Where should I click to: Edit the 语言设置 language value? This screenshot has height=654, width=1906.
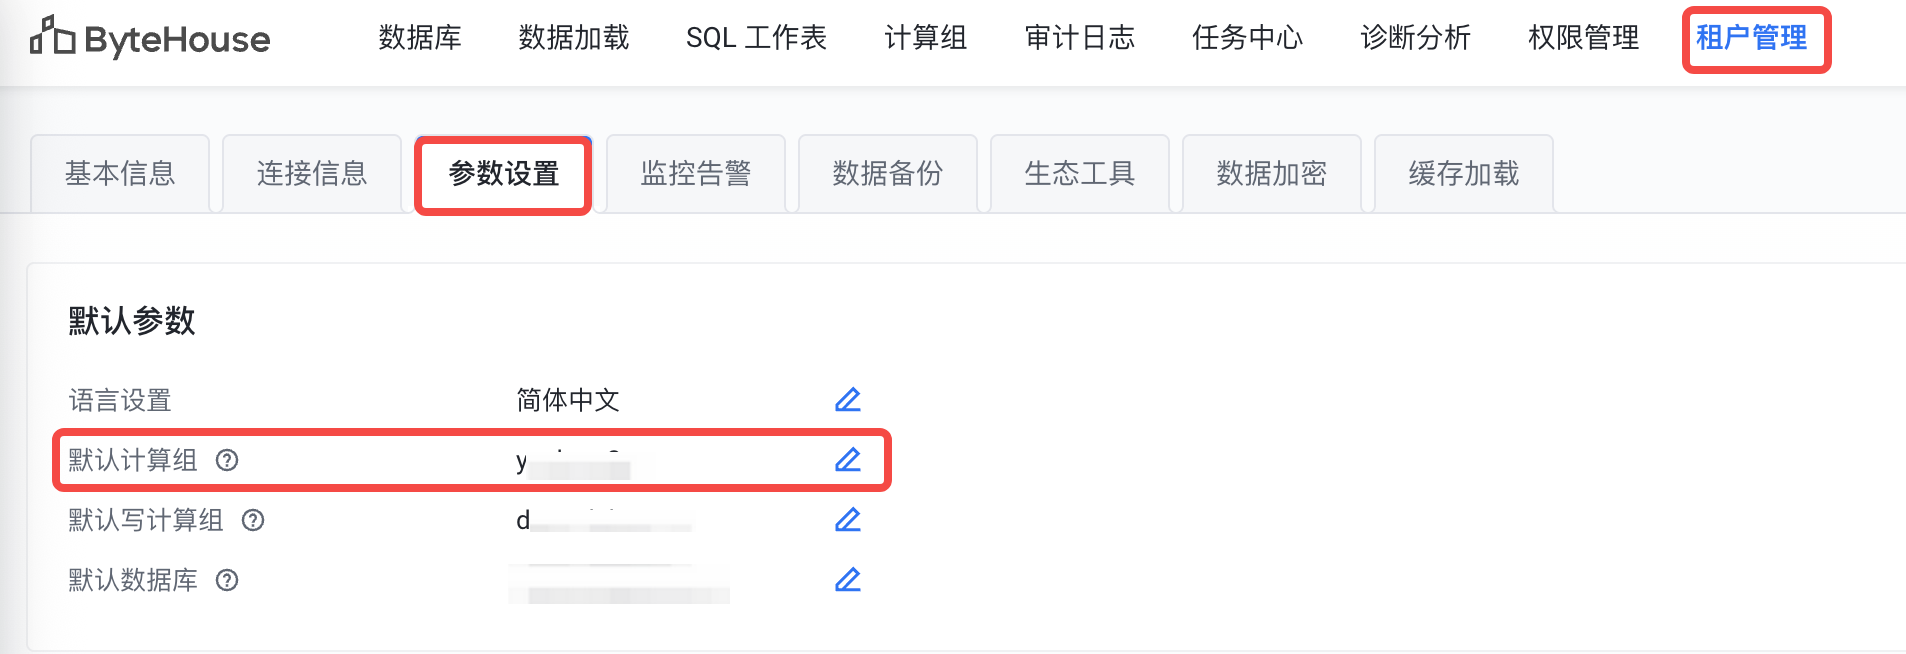(848, 400)
